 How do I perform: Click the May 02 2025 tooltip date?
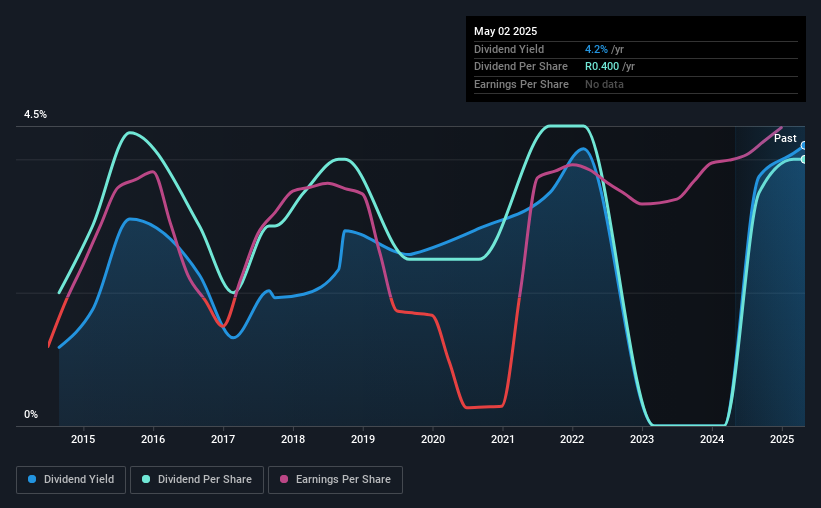point(505,31)
